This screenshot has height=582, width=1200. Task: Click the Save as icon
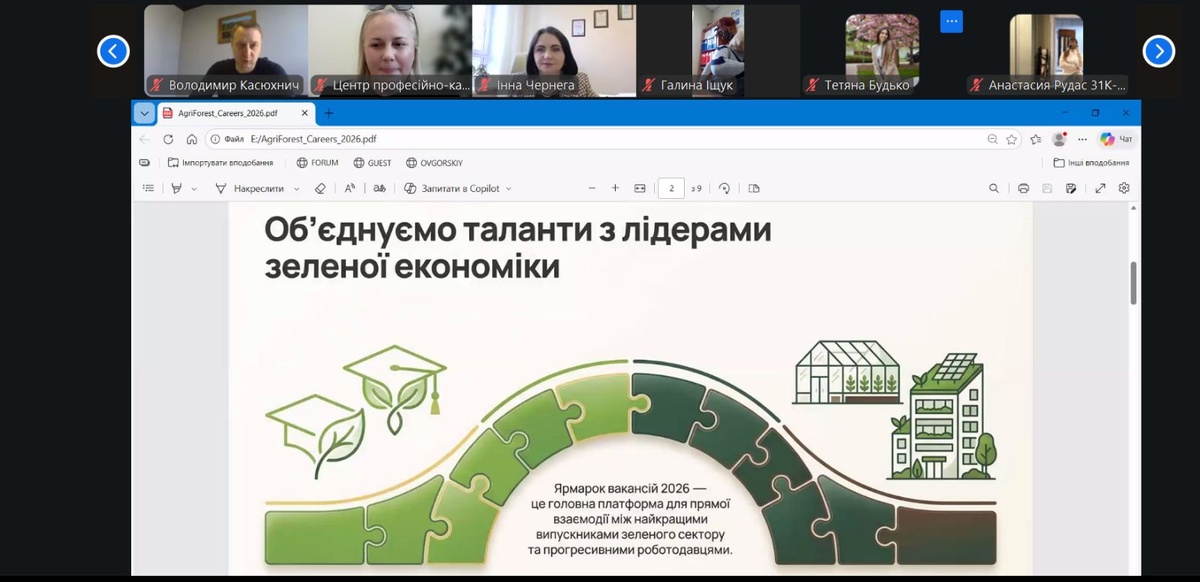1071,188
